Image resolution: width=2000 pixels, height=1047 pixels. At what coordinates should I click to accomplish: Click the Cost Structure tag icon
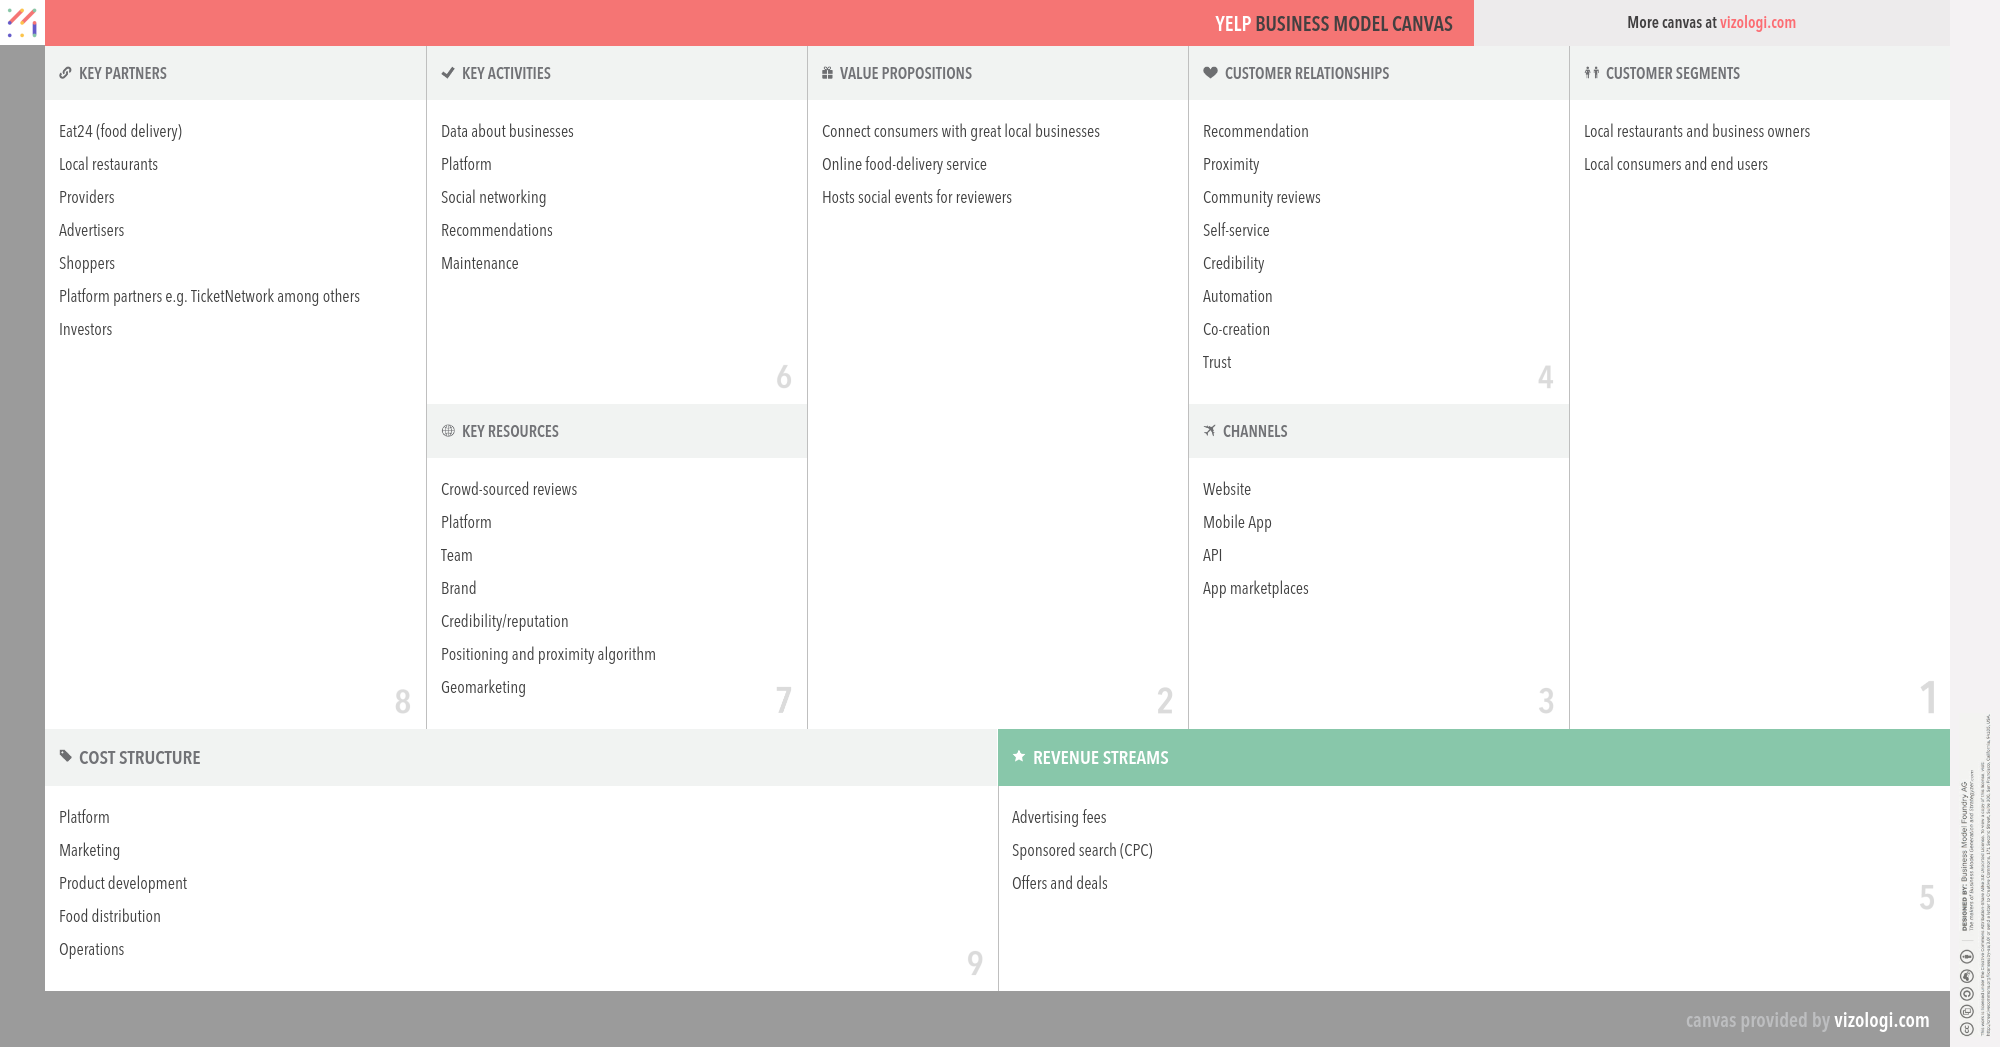tap(66, 756)
